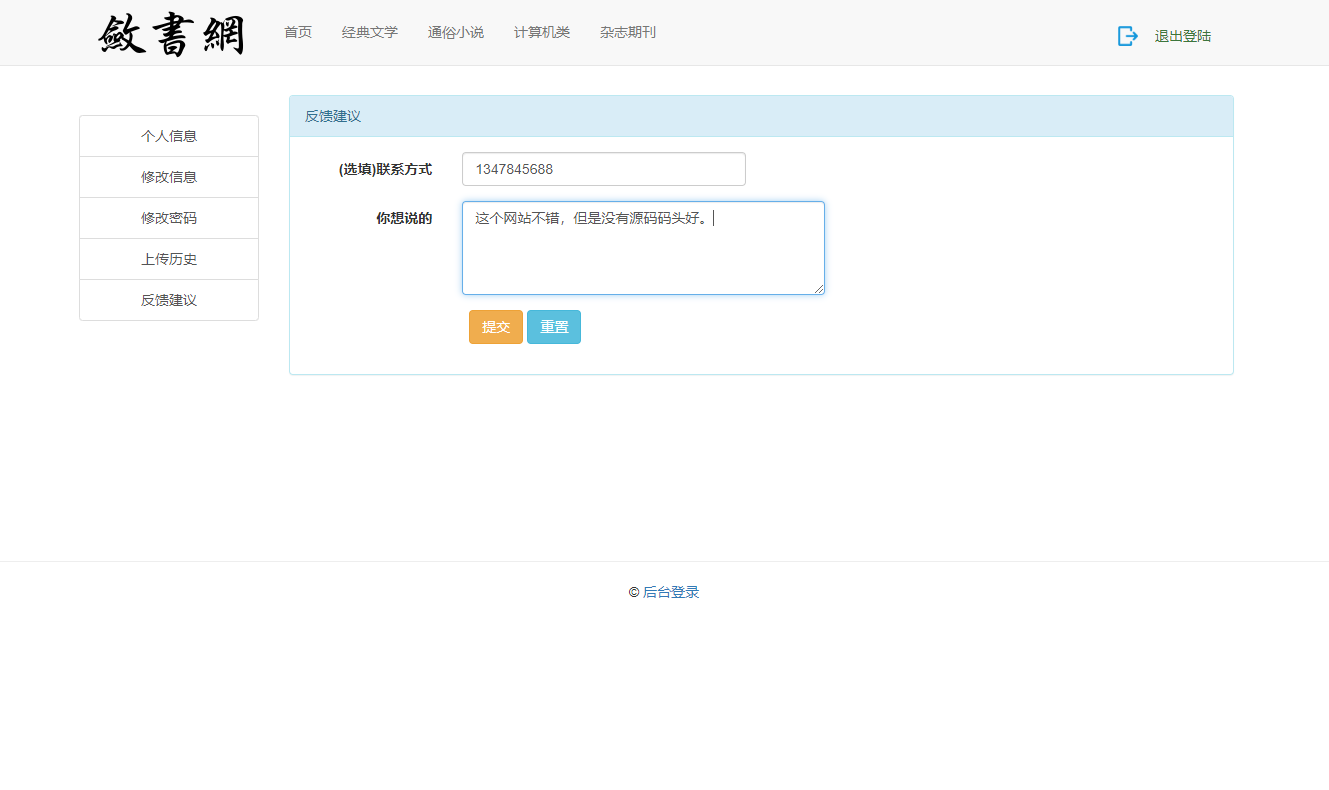Click 退出登陆 to log out

click(1183, 35)
